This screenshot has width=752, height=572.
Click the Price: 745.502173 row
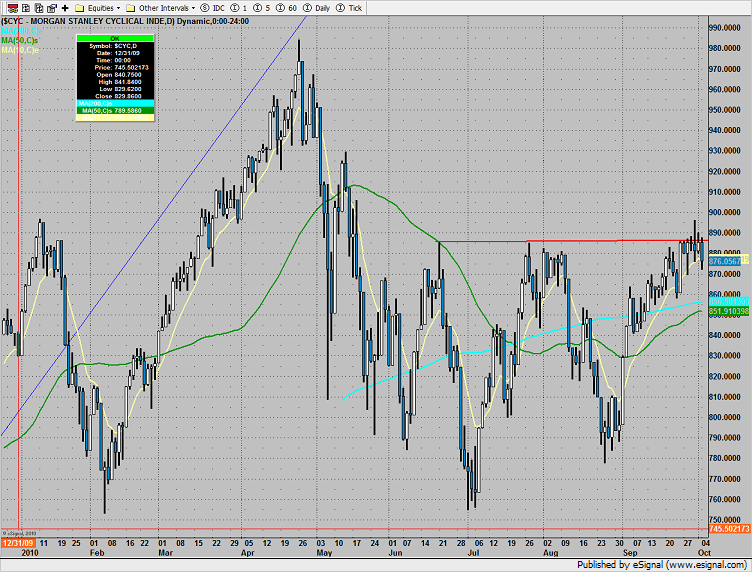click(115, 68)
